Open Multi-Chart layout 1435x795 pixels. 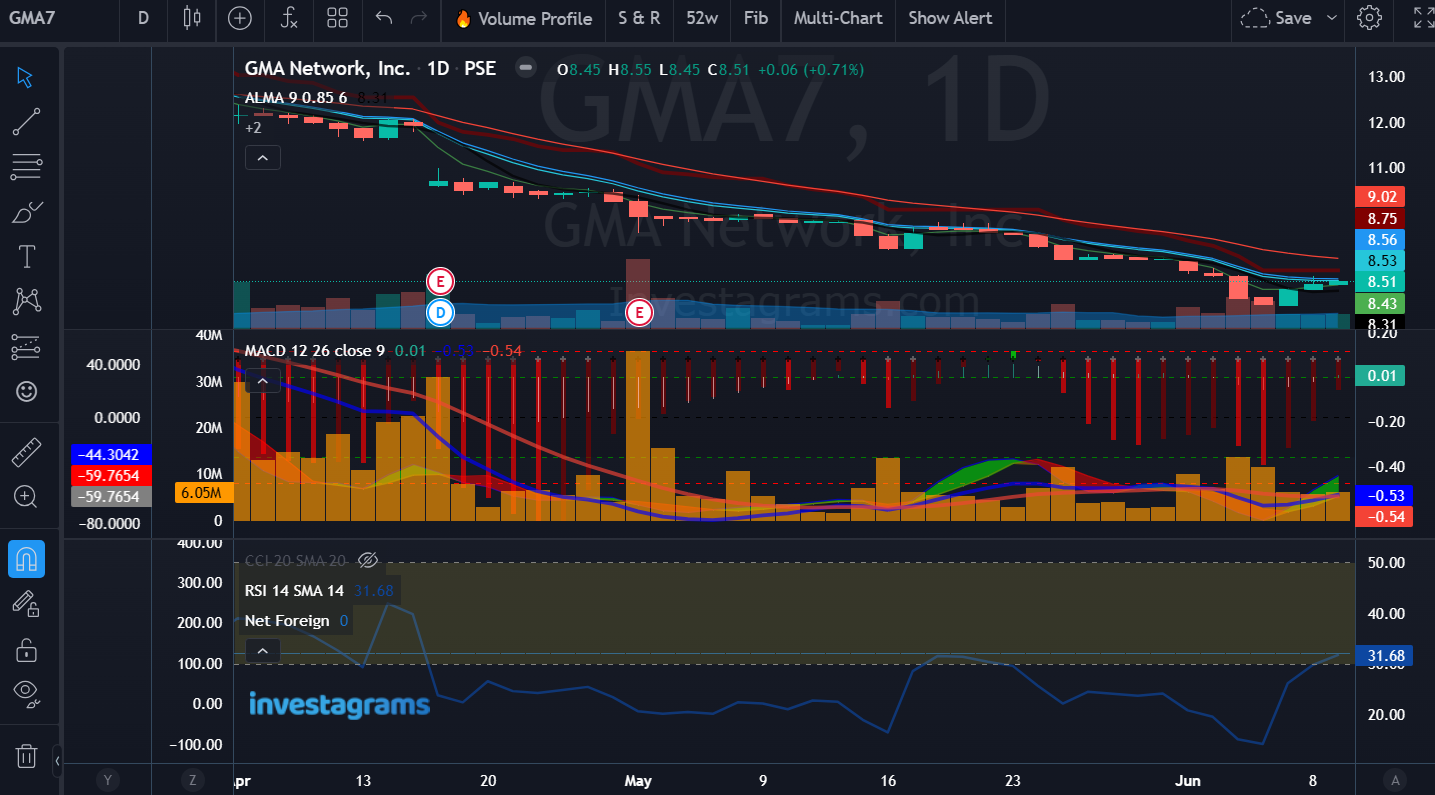pos(838,18)
